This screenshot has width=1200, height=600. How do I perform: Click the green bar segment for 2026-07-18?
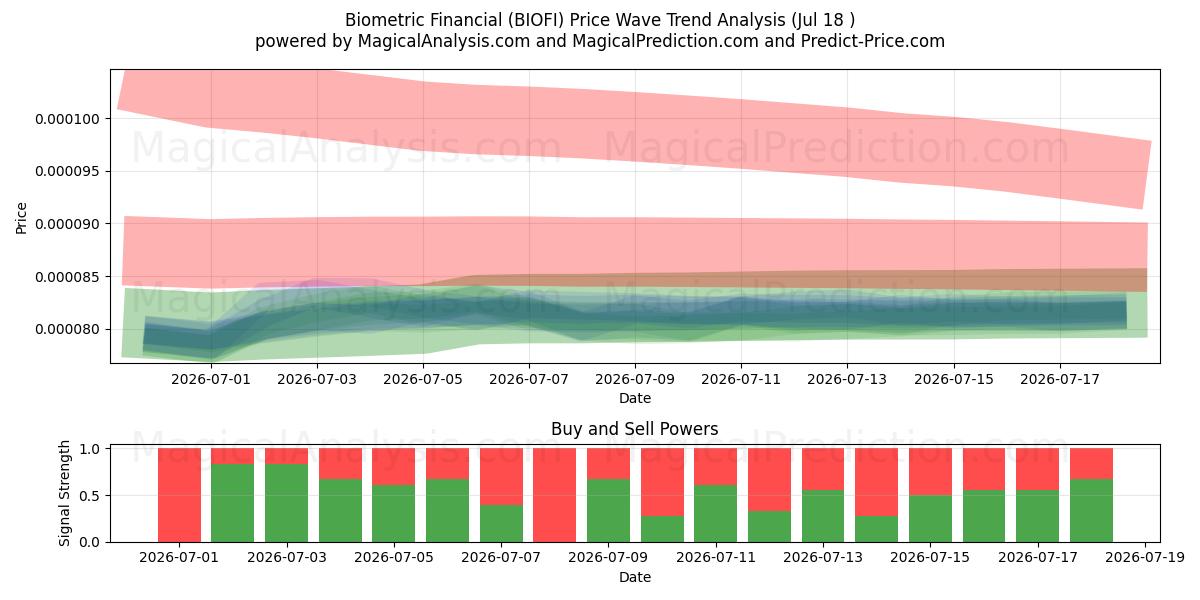click(1091, 511)
